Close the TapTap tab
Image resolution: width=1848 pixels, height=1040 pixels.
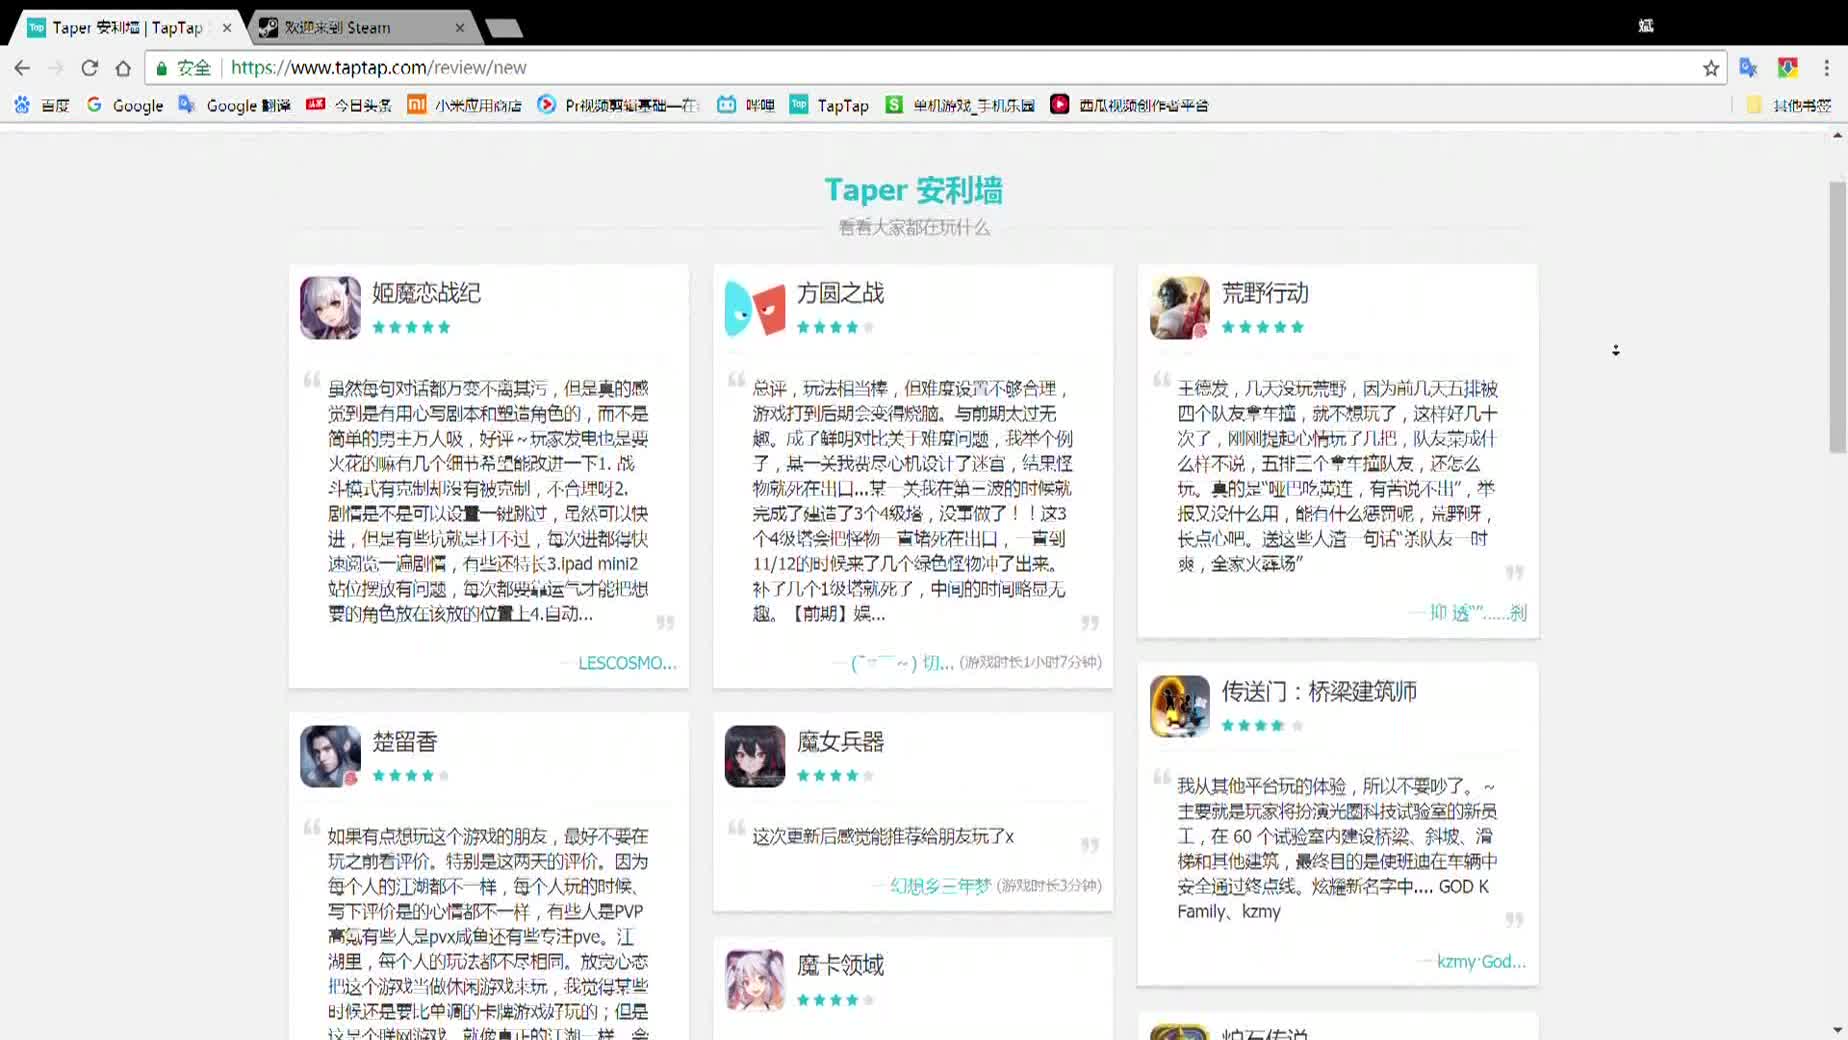(227, 28)
